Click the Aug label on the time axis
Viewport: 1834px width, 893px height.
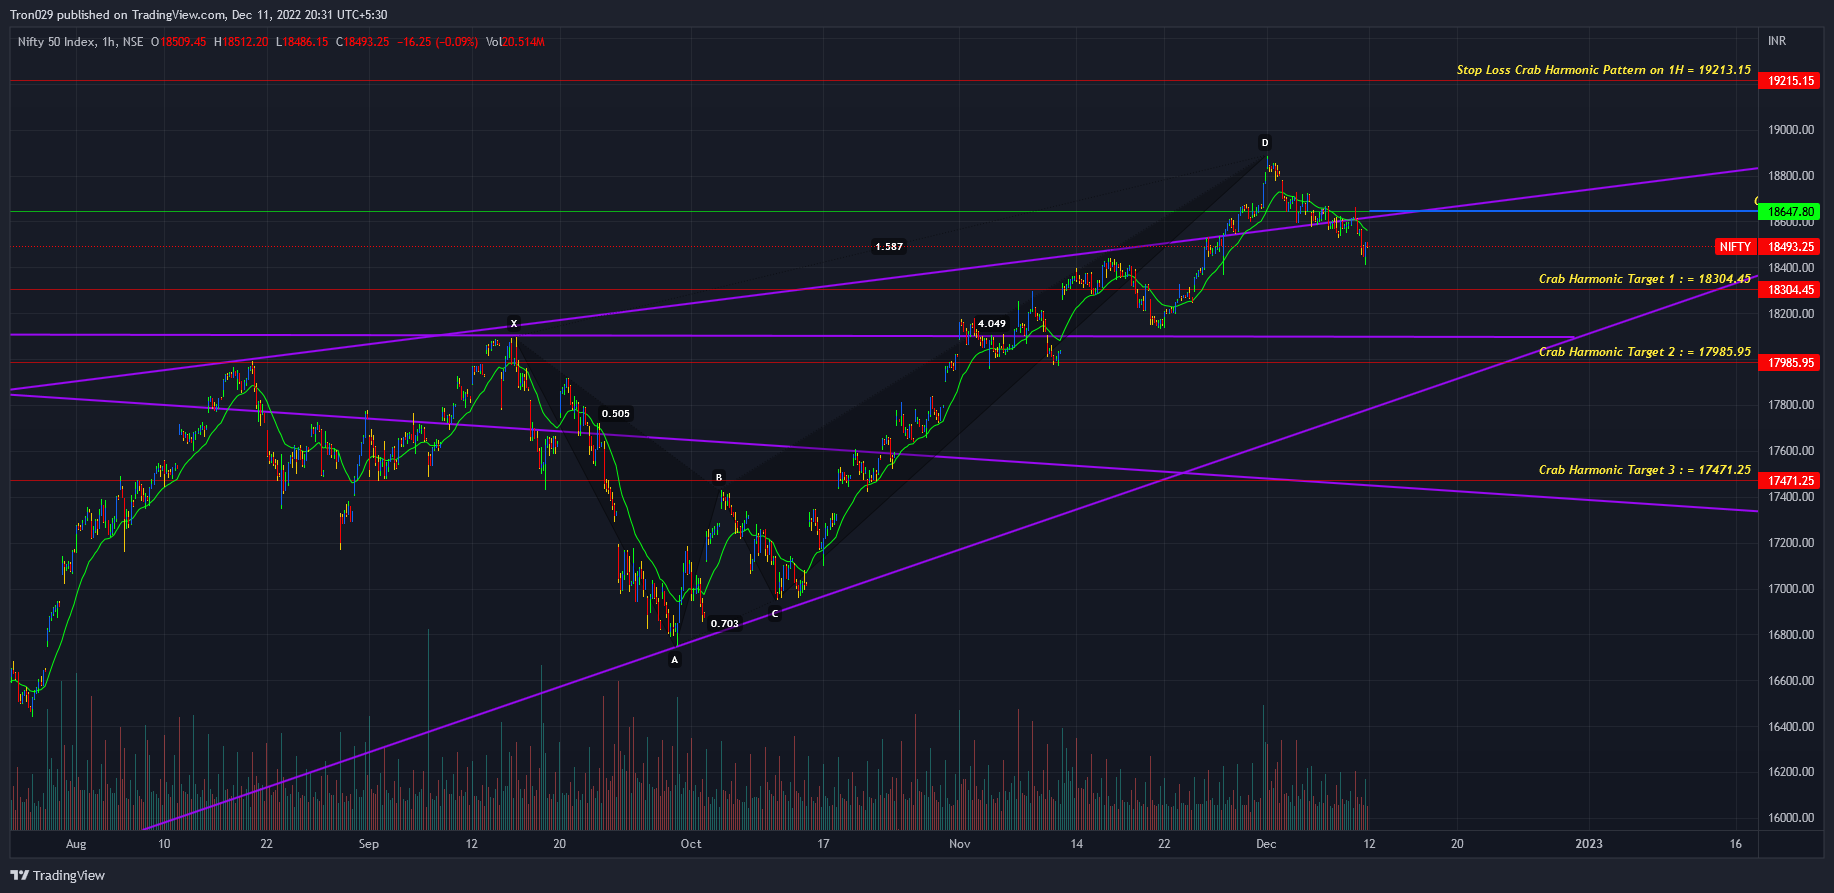(x=76, y=844)
